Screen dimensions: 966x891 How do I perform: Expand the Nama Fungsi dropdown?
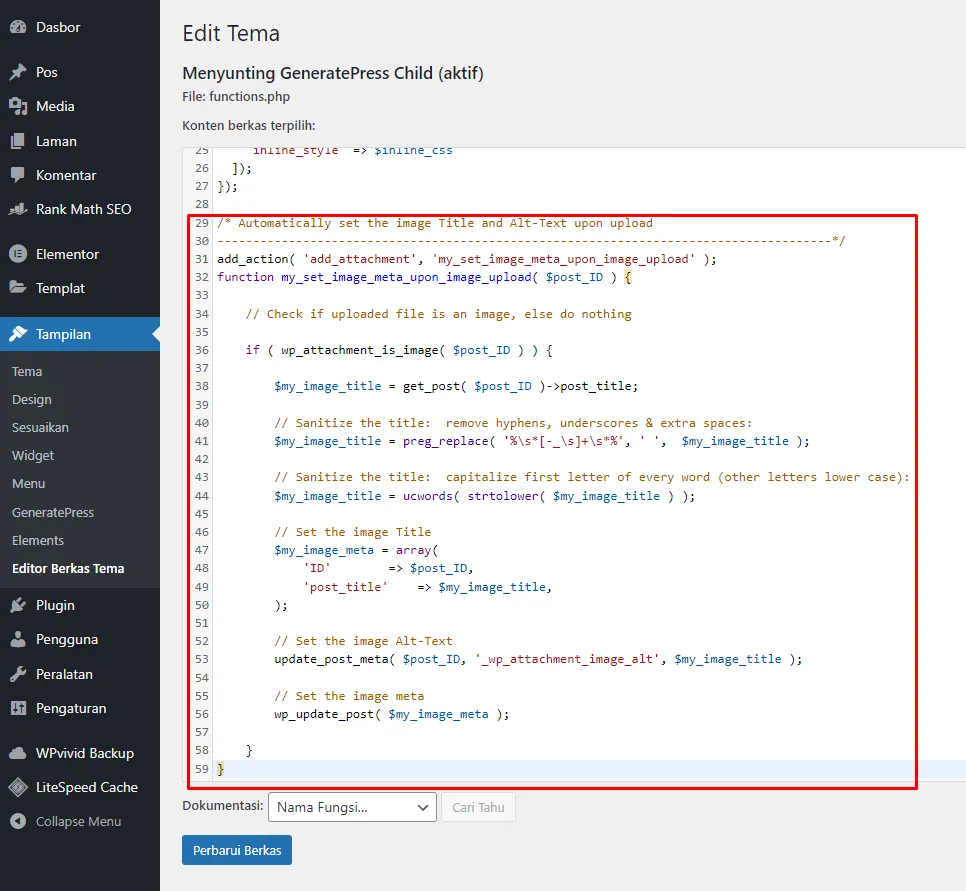coord(352,807)
